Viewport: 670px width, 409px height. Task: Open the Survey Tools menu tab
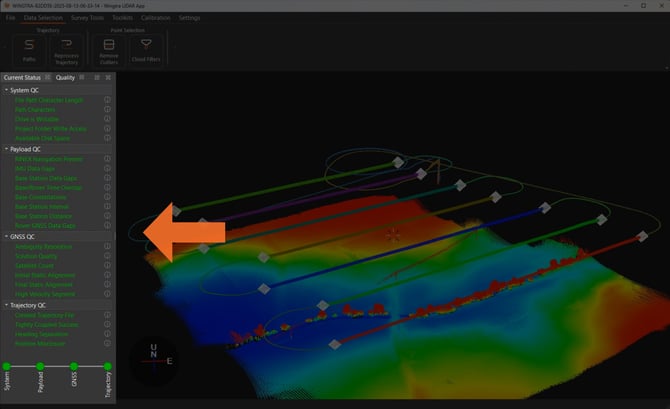87,18
